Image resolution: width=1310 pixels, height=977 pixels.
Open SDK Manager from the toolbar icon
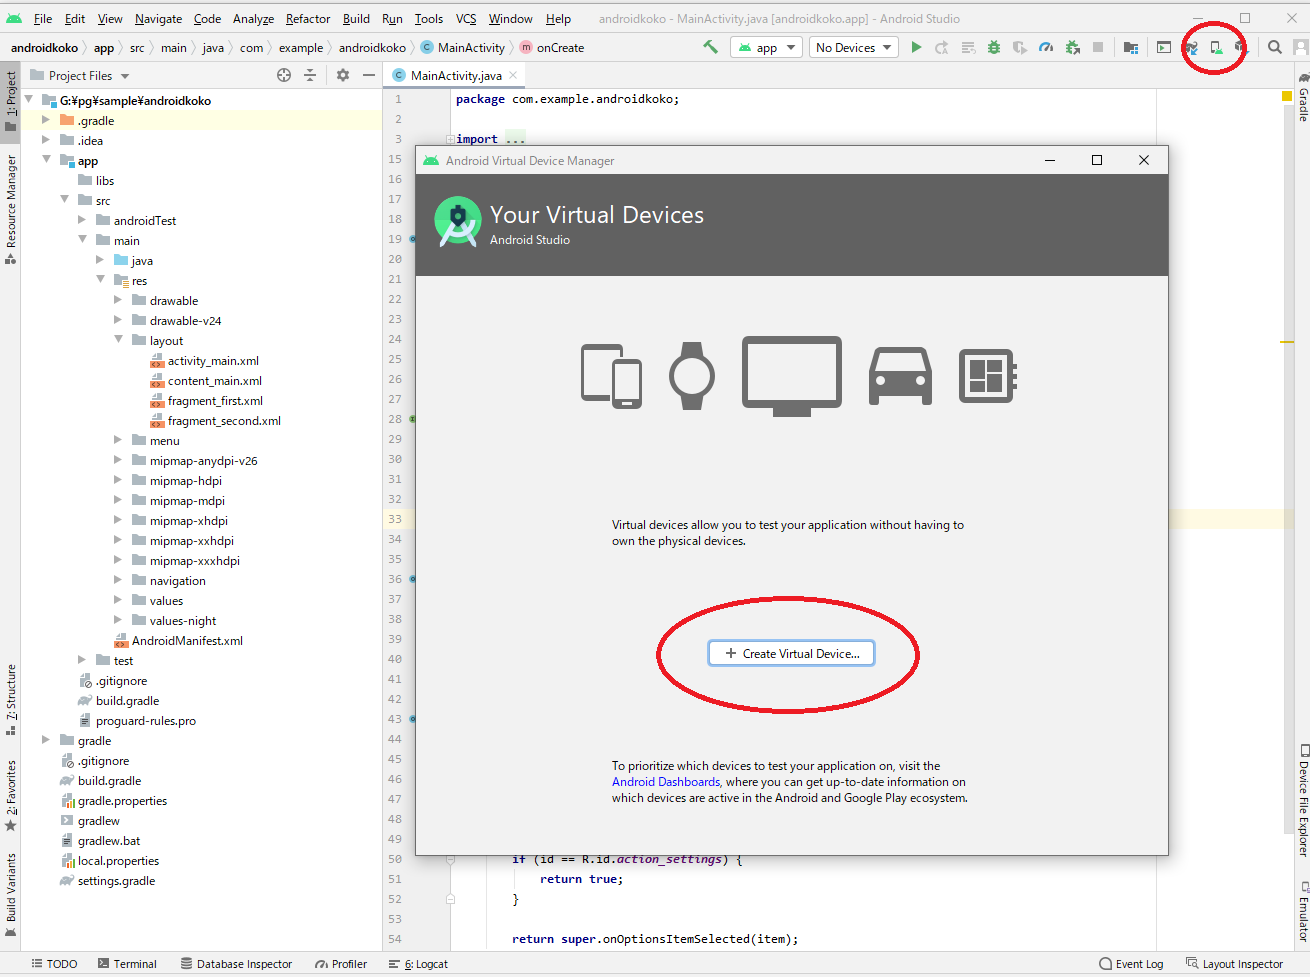[x=1240, y=47]
